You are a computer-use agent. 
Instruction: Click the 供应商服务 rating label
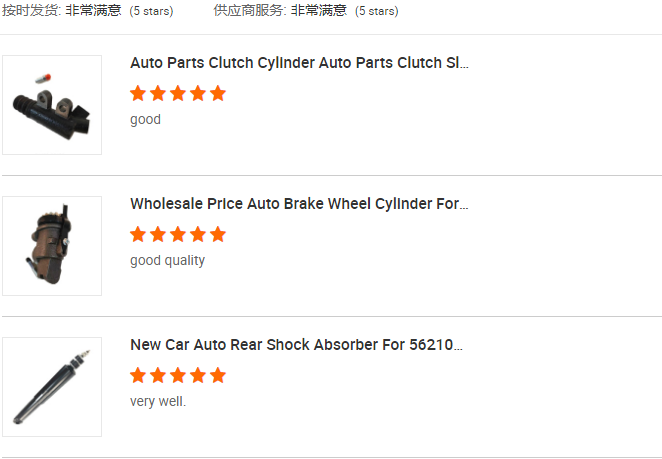(248, 11)
